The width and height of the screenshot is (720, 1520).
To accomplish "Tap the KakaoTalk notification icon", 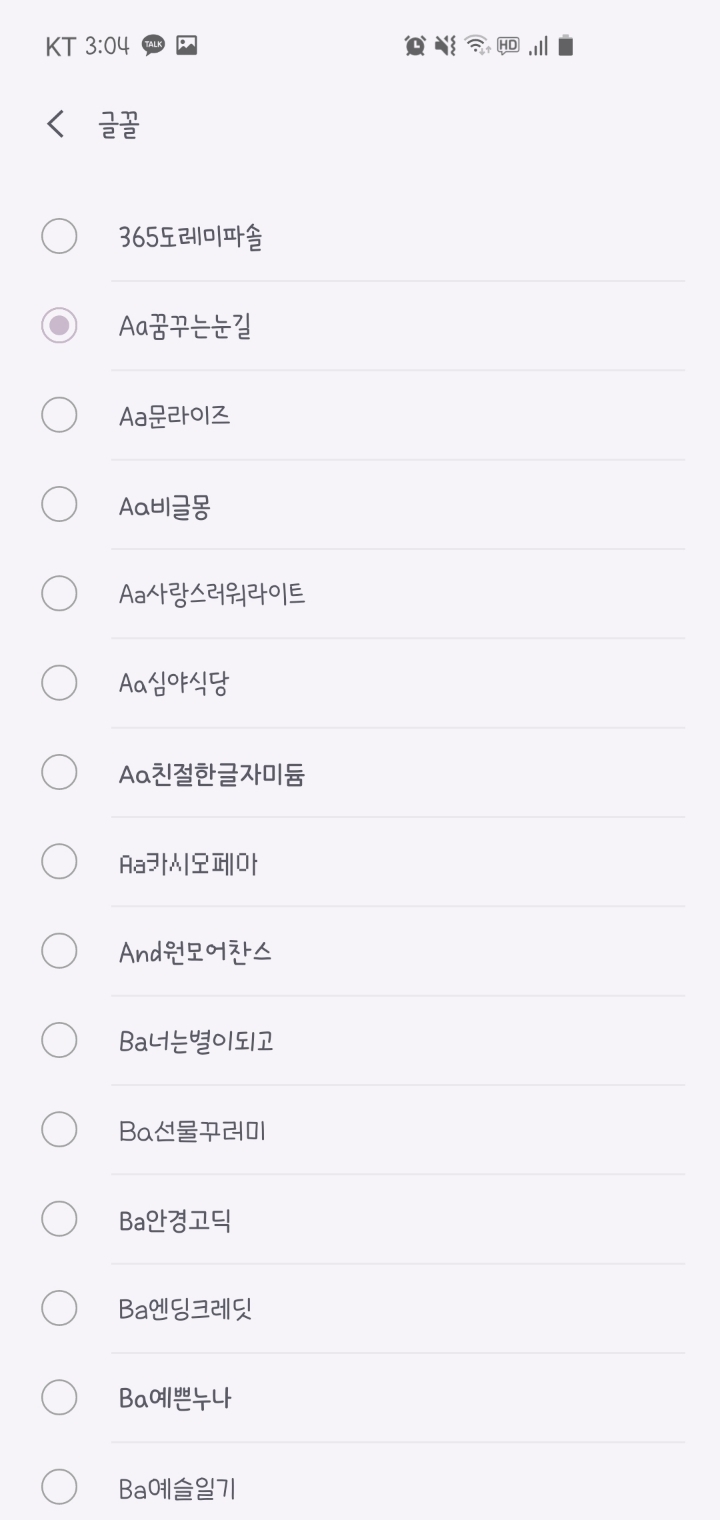I will 153,45.
